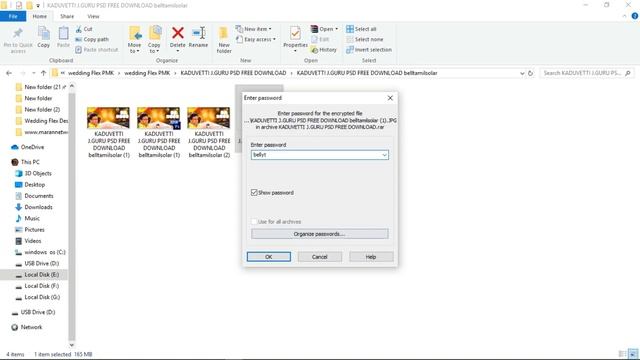Click the Cut scissors icon
640x360 pixels.
(78, 29)
